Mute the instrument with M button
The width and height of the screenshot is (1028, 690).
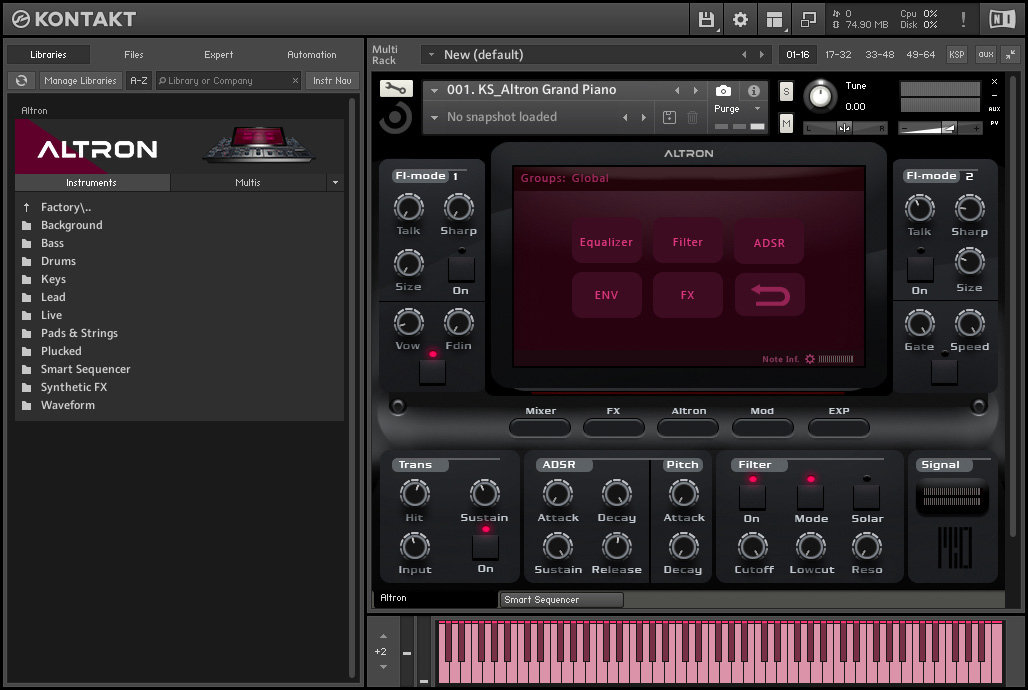(x=786, y=123)
